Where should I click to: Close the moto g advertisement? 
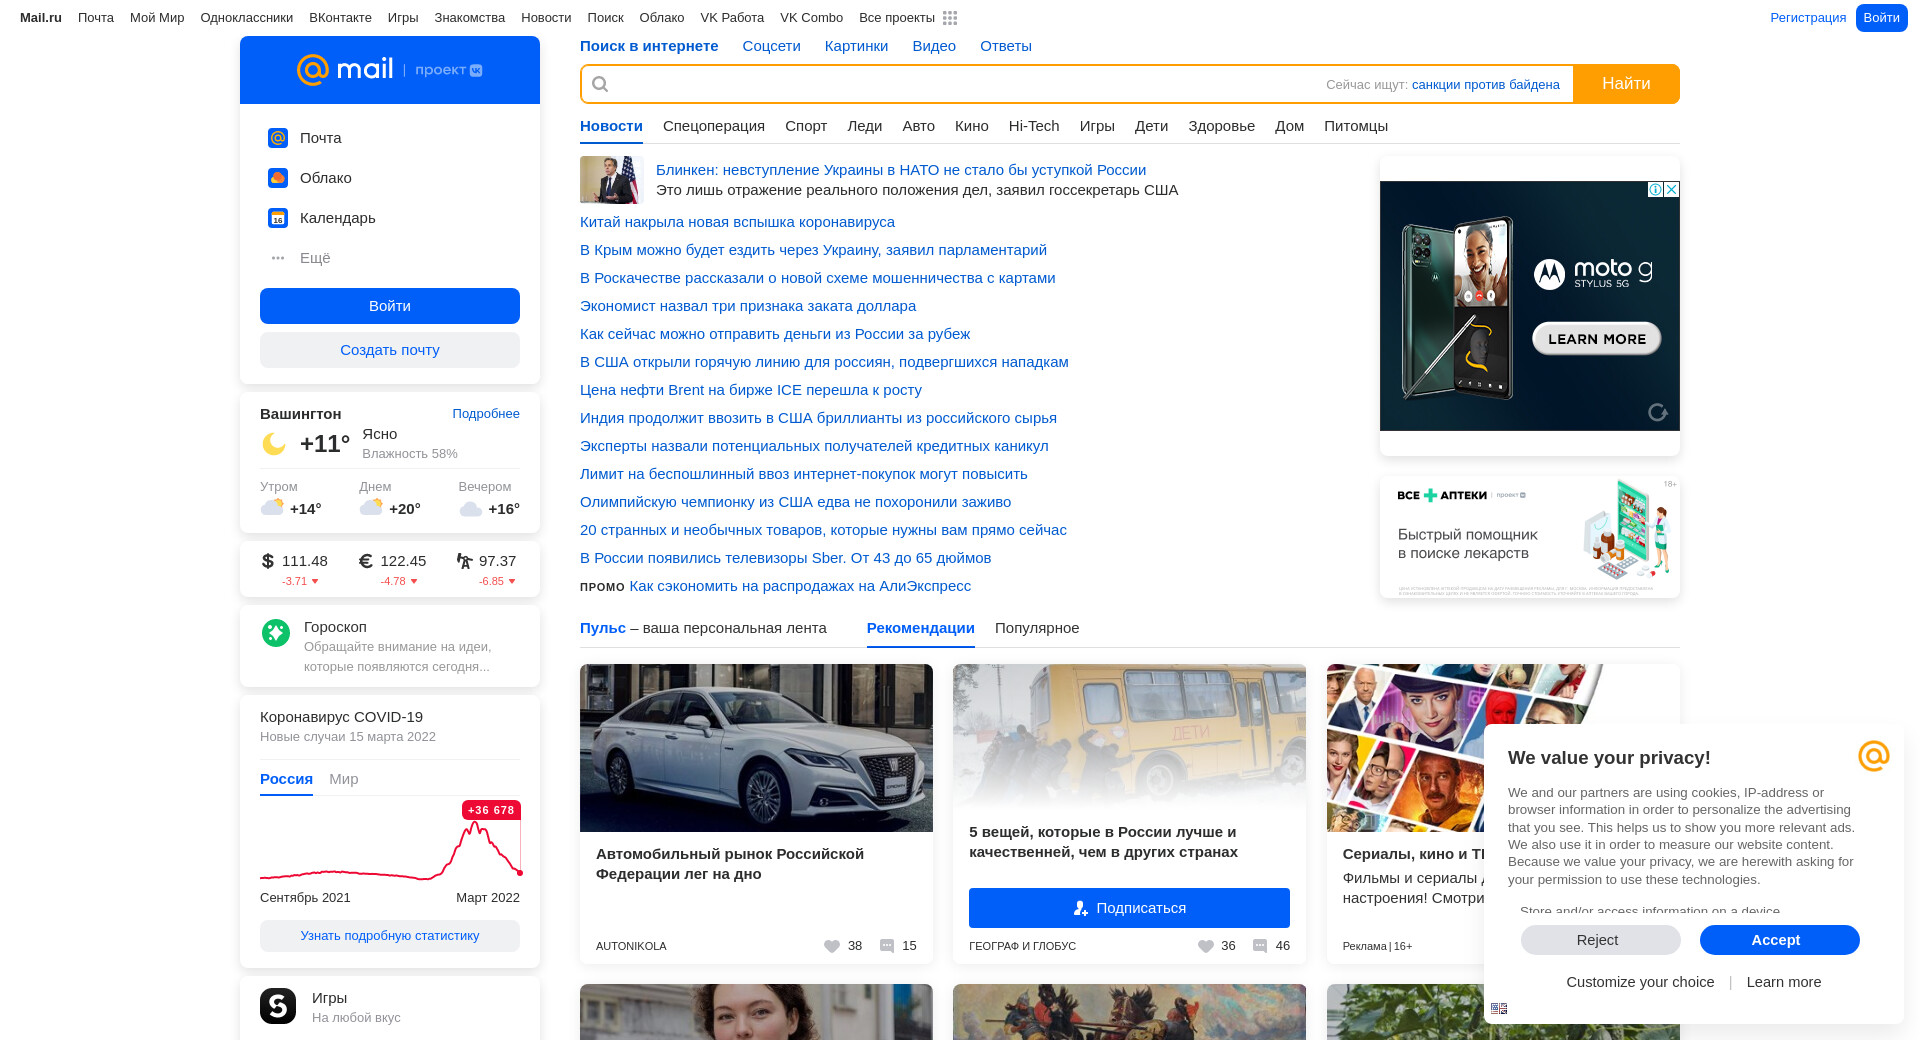click(1671, 190)
